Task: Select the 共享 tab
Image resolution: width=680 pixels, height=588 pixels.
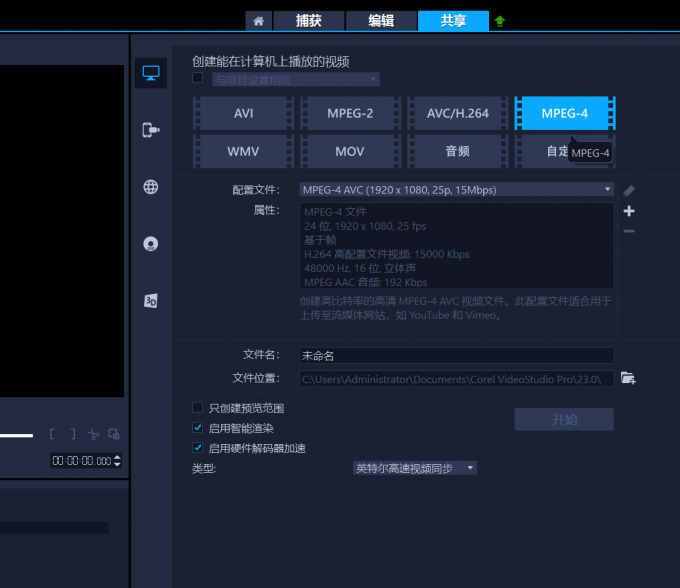Action: 453,21
